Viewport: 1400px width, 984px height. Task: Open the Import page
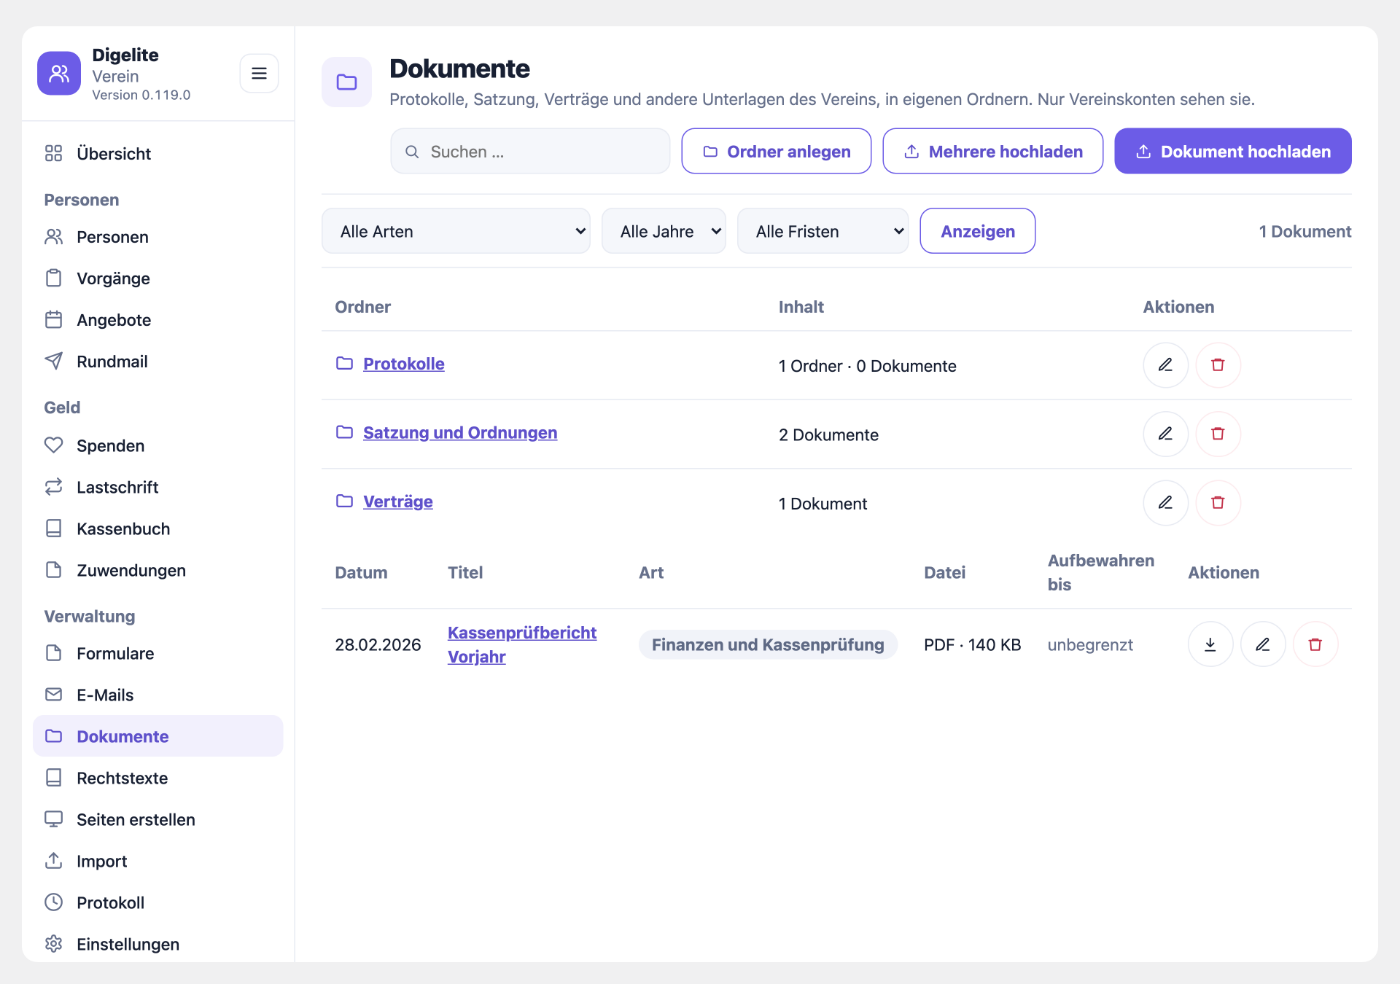[x=158, y=861]
